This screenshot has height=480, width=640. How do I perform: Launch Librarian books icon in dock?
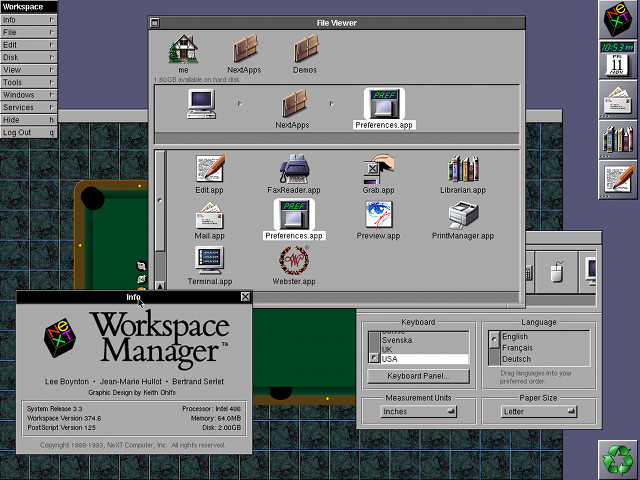618,139
